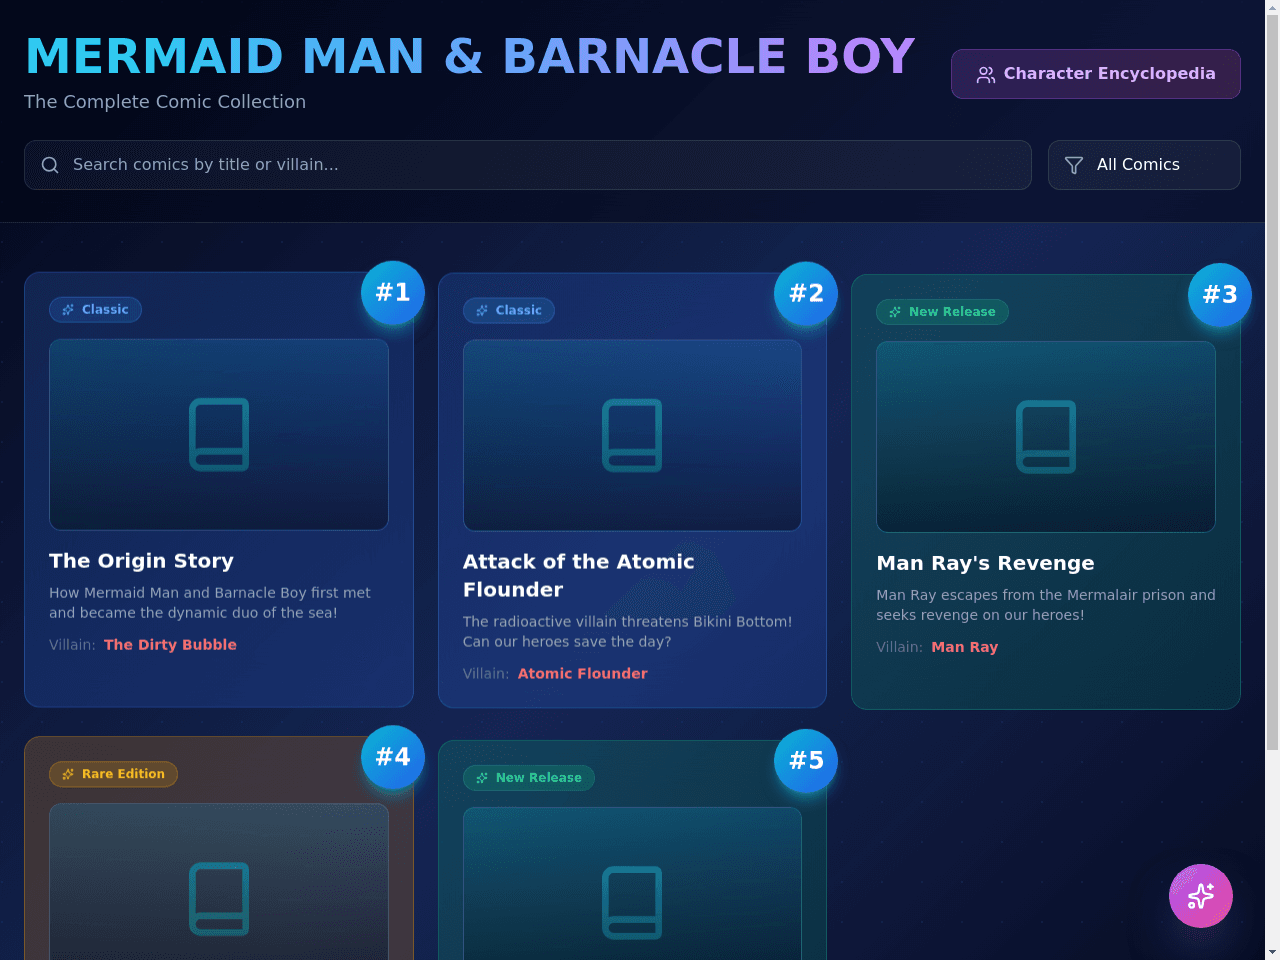Open The Origin Story cover thumbnail

[219, 435]
